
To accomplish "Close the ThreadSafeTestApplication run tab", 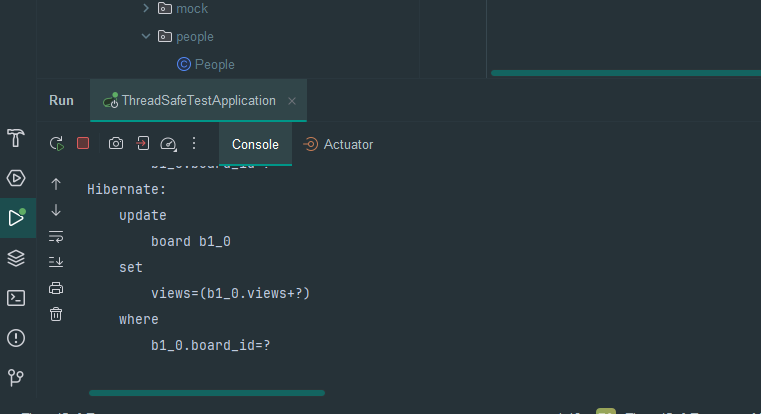I will click(292, 101).
